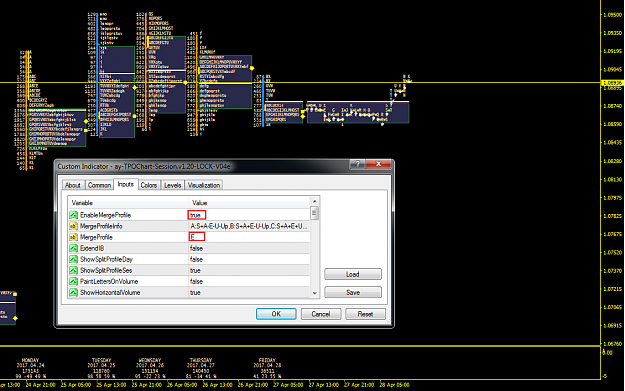This screenshot has height=391, width=625.
Task: Select the PaintLettersOnVolume variable name
Action: (109, 281)
